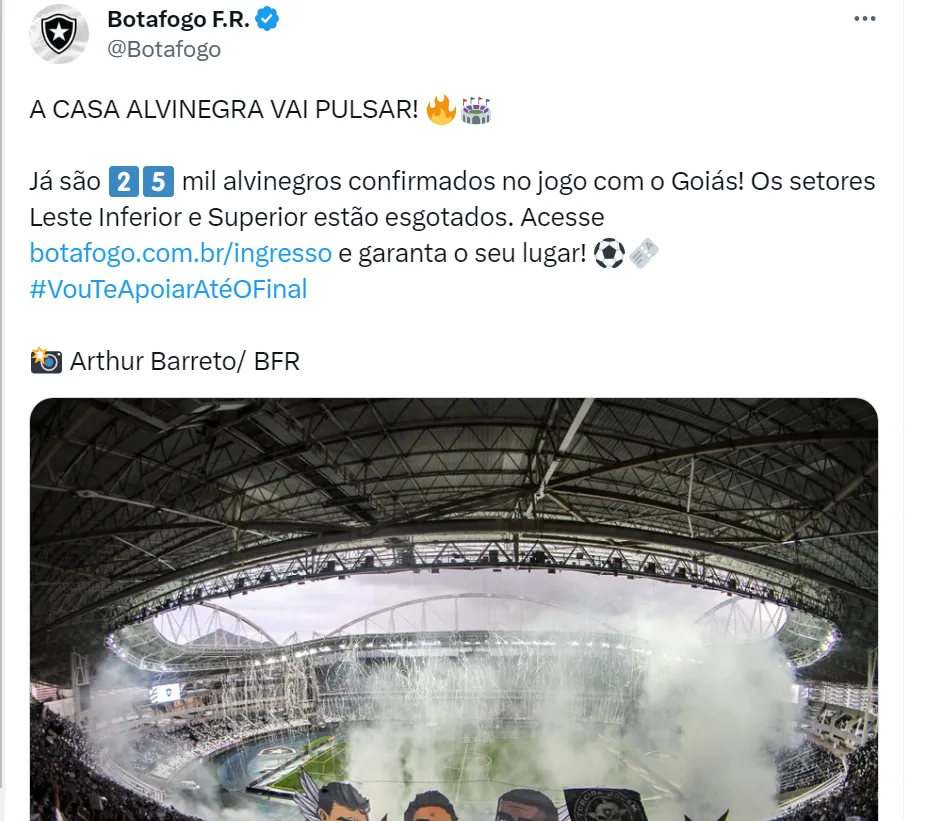Open the stadium photo attachment
This screenshot has height=821, width=940.
454,609
